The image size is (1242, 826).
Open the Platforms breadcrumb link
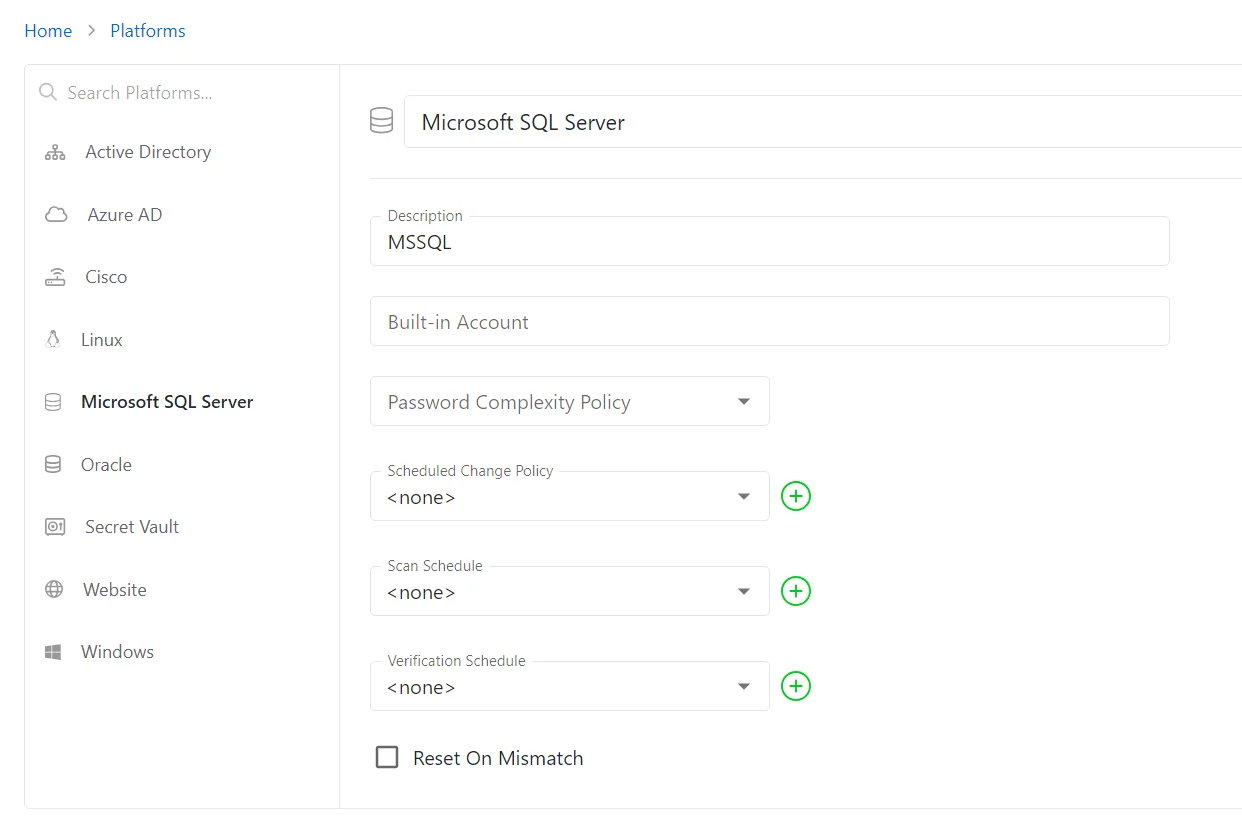pyautogui.click(x=148, y=31)
